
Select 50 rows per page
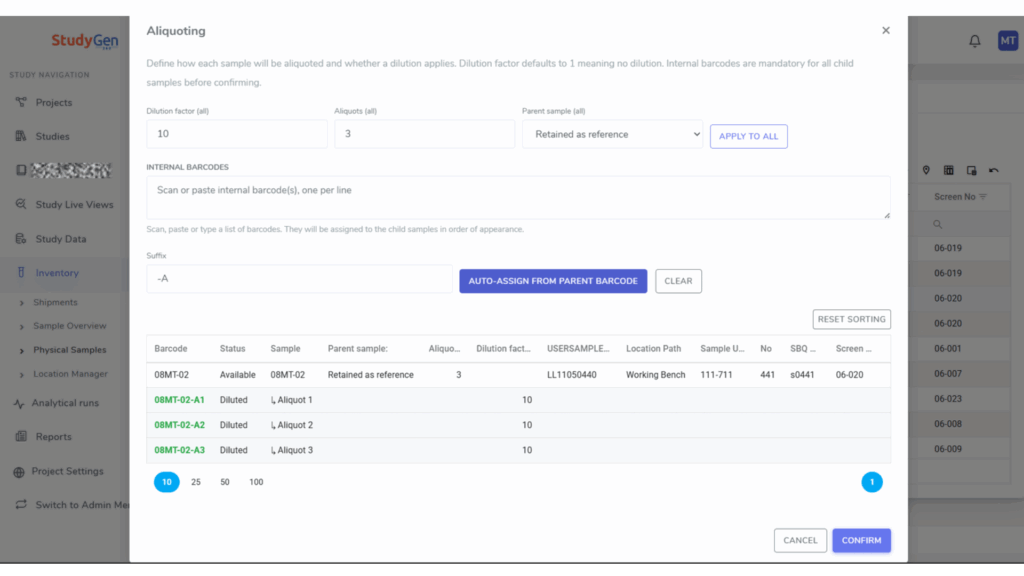click(x=225, y=482)
